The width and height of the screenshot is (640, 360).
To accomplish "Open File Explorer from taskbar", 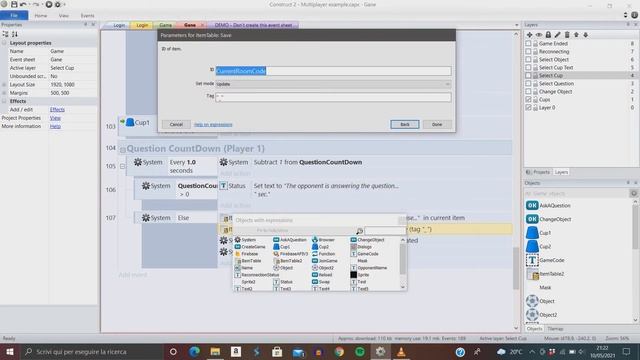I will pos(215,352).
